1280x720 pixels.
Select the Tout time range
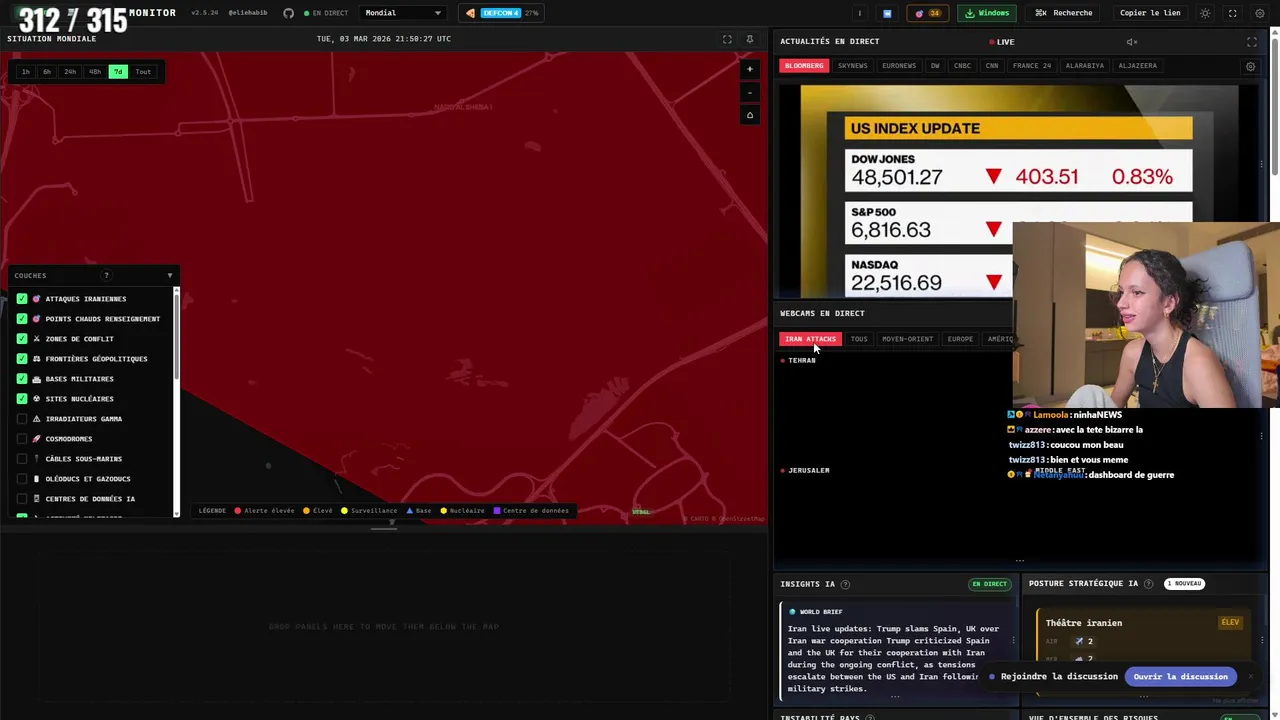tap(143, 72)
